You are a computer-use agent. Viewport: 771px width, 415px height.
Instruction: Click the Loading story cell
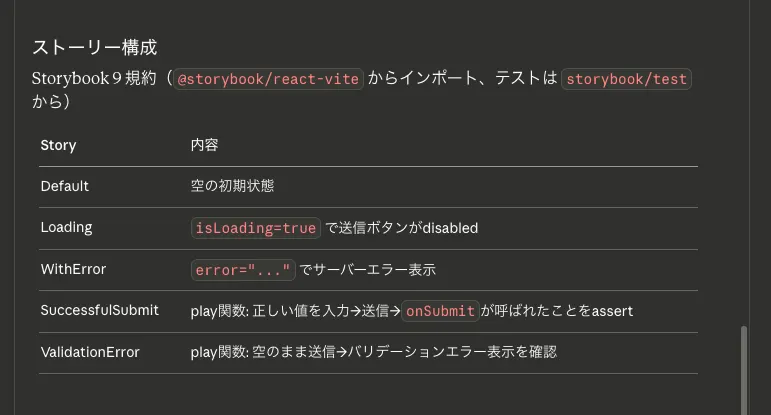pyautogui.click(x=66, y=228)
